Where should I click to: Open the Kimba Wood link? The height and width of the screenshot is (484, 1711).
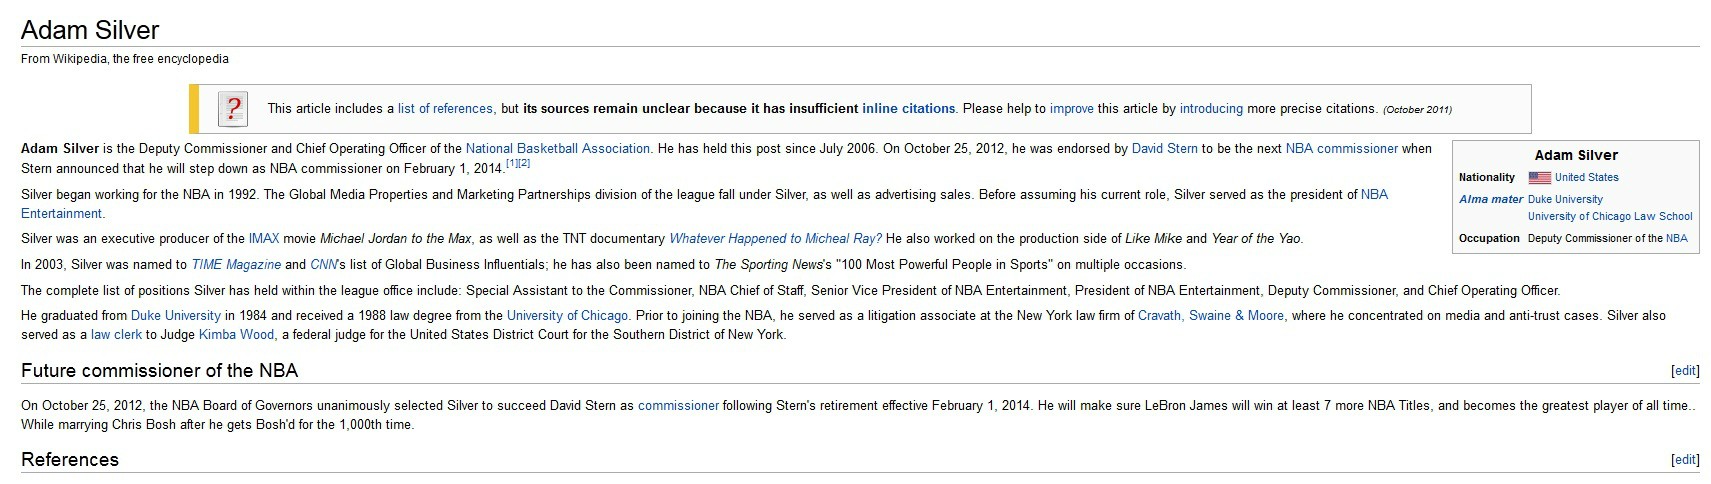(236, 335)
